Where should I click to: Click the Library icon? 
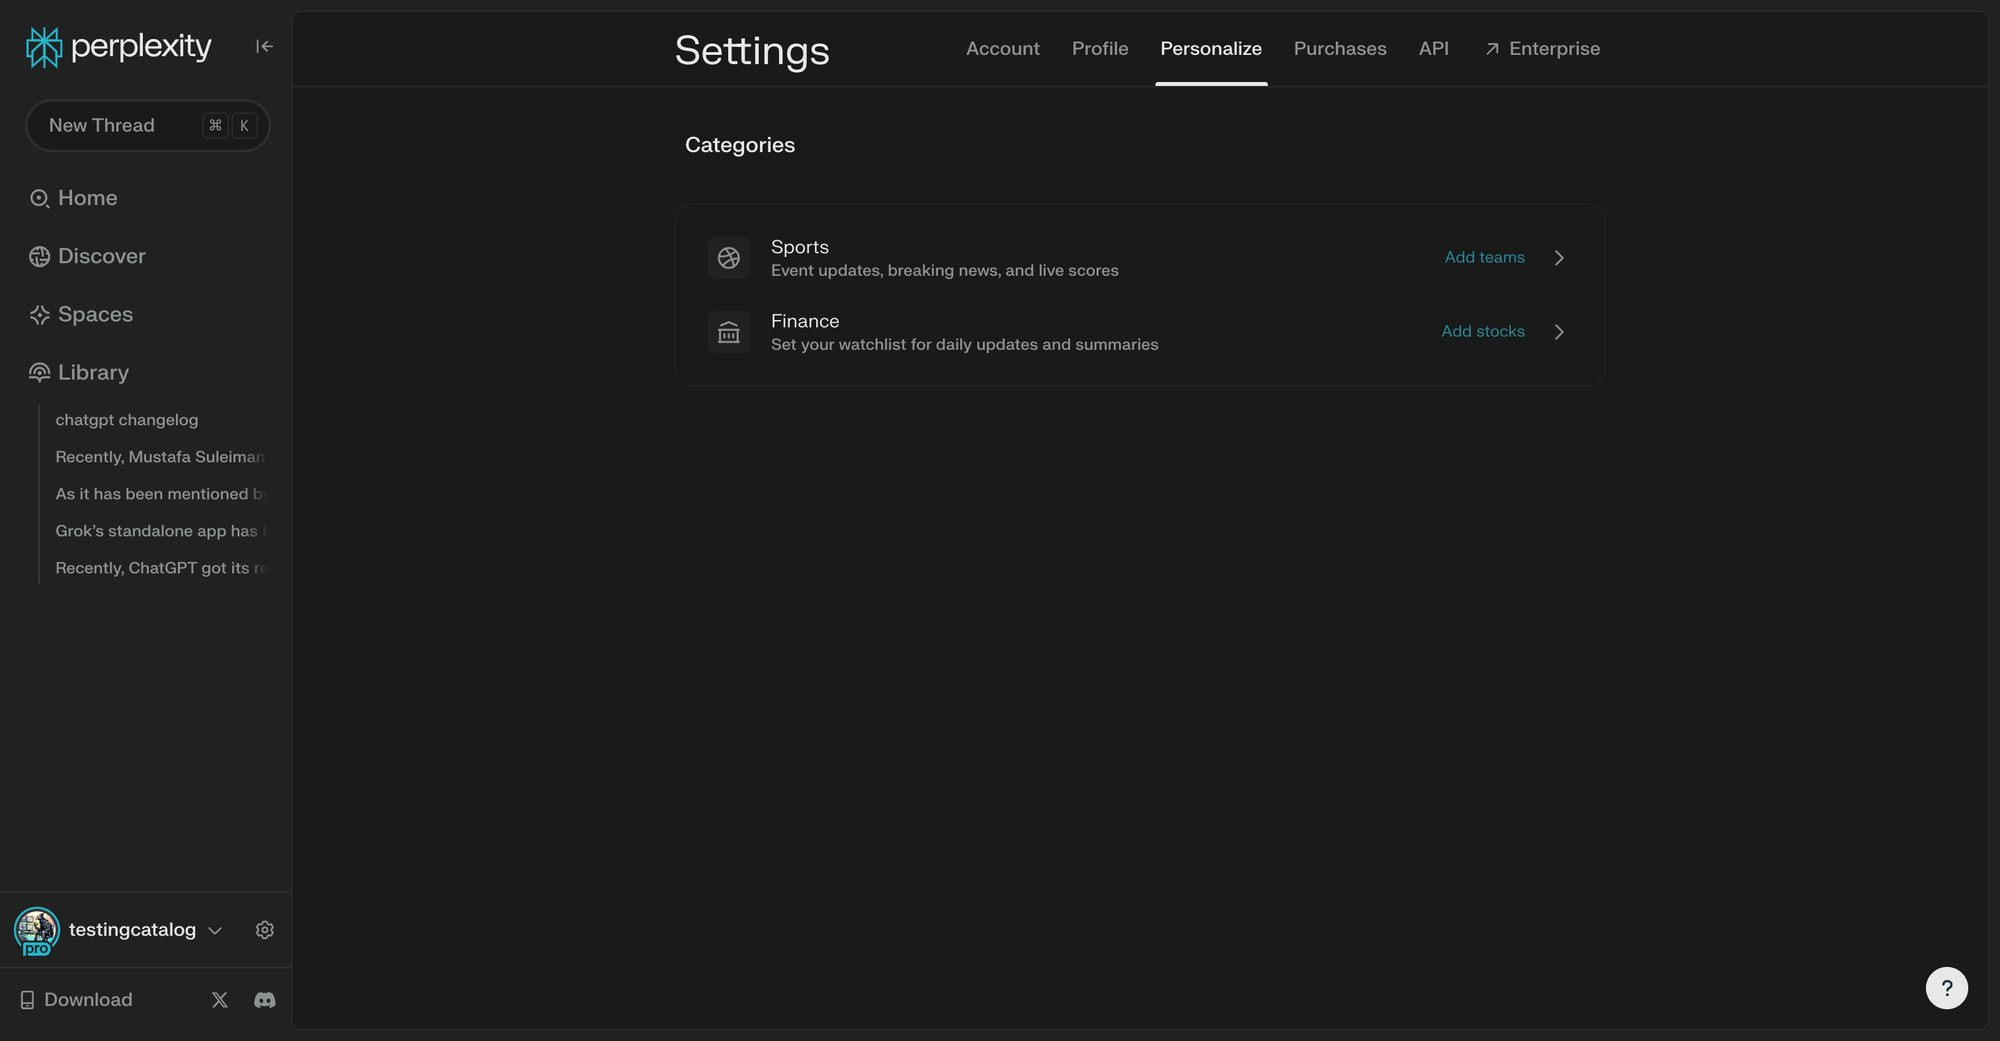tap(39, 372)
